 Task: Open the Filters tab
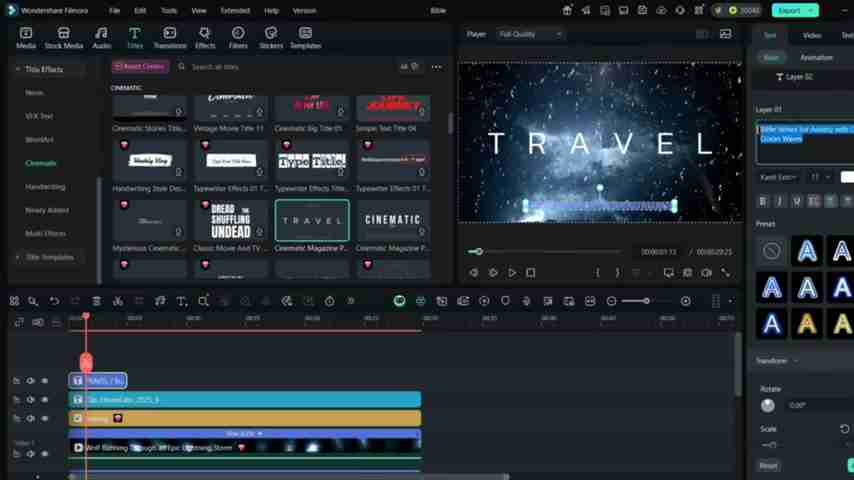[x=238, y=38]
